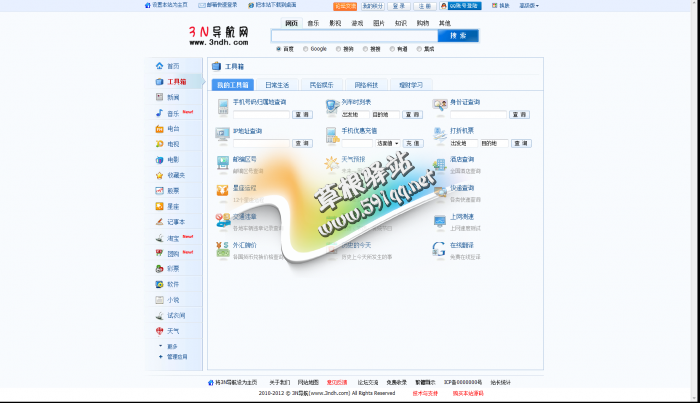This screenshot has height=403, width=700.
Task: Open the 天气 weather sidebar icon
Action: [159, 331]
